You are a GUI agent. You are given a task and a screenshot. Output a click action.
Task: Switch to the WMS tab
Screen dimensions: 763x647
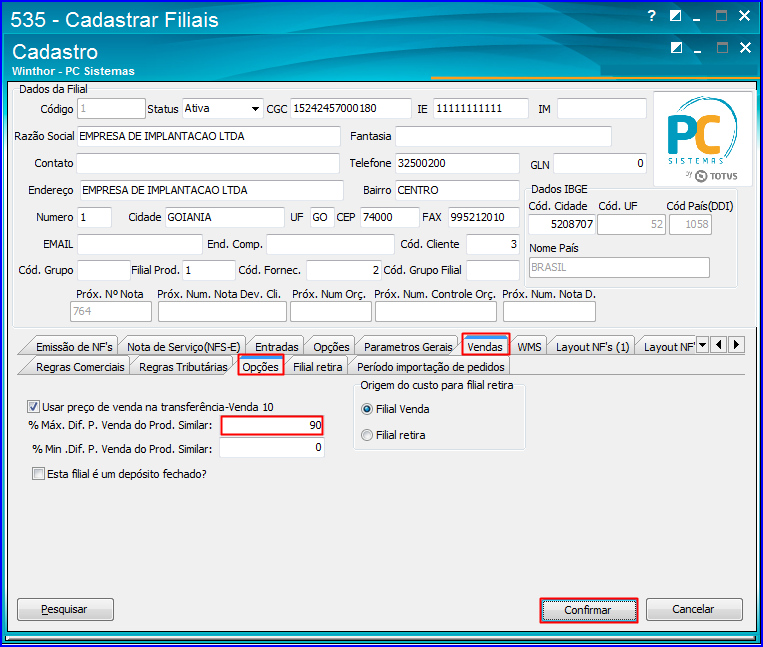pos(529,347)
